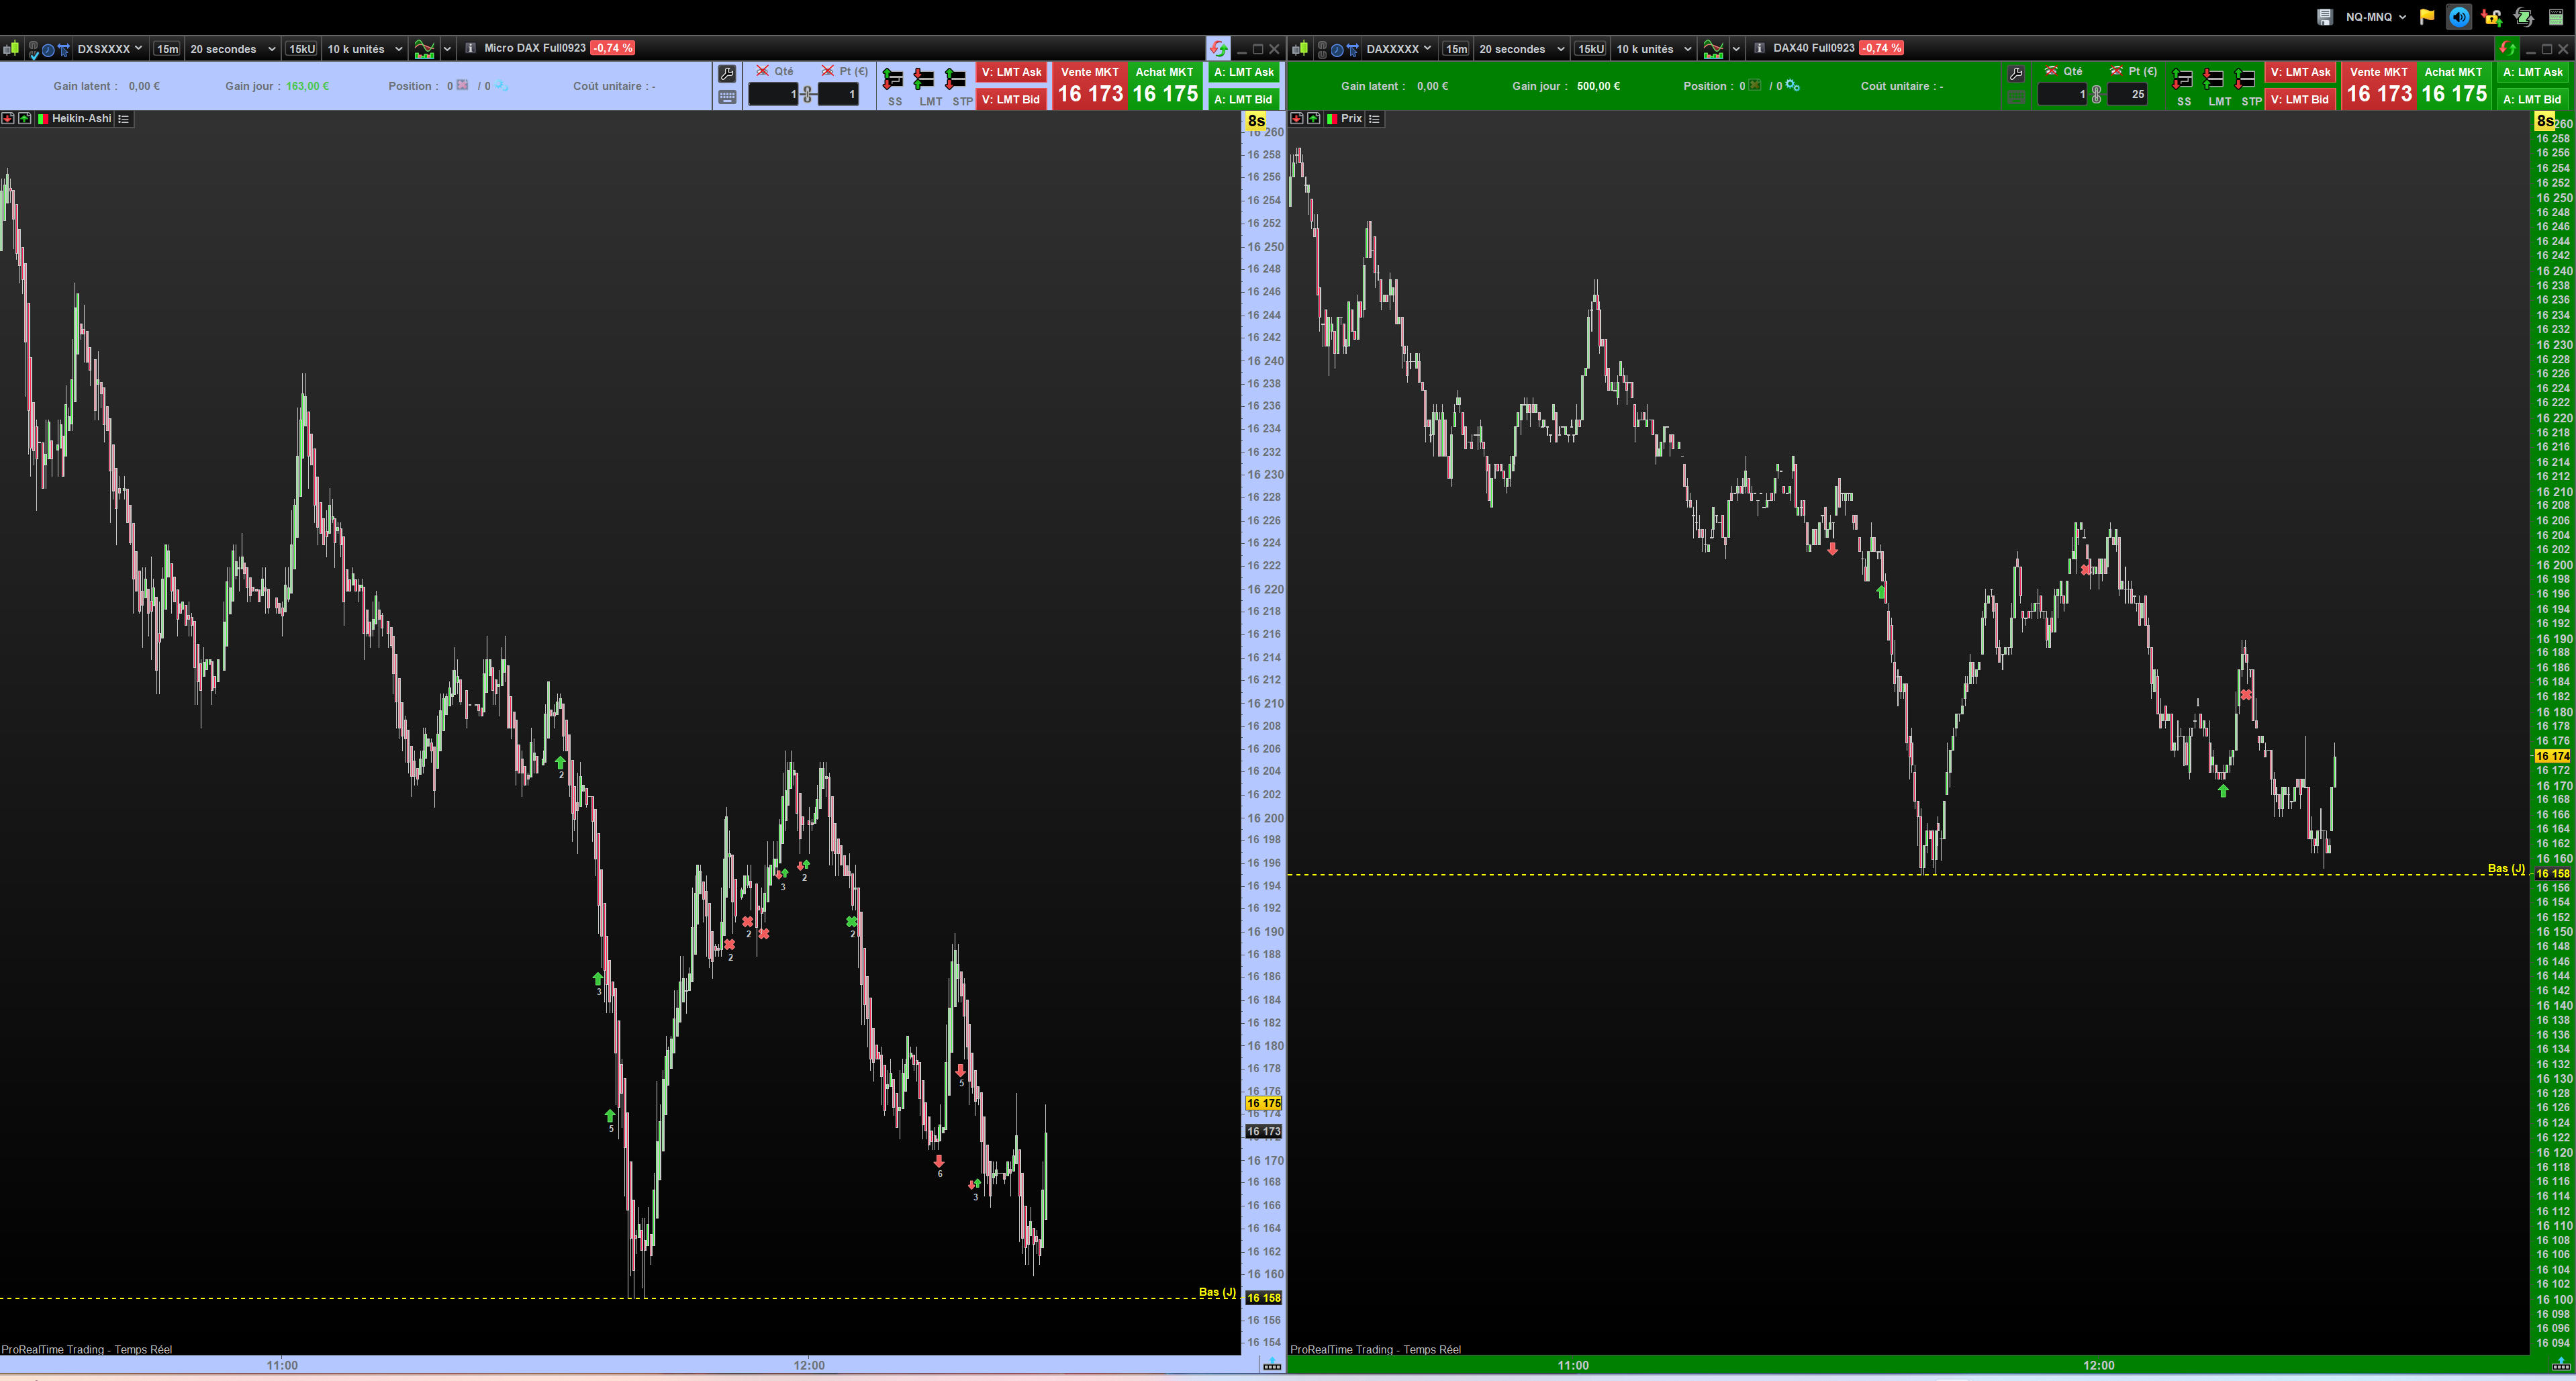Open DXSXXXX instrument dropdown
This screenshot has height=1381, width=2576.
pyautogui.click(x=110, y=48)
